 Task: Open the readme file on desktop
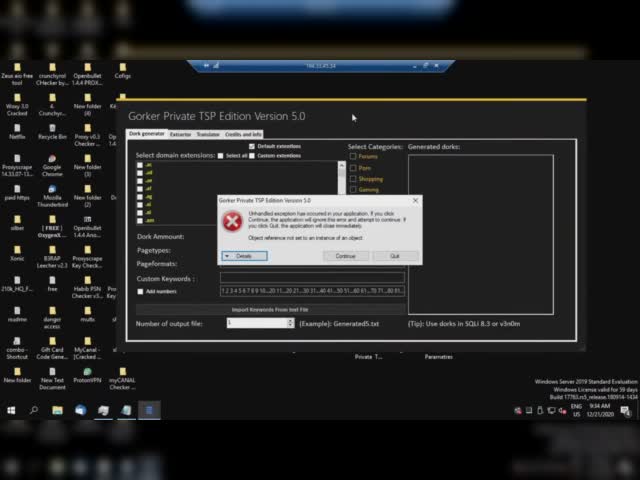(x=17, y=314)
